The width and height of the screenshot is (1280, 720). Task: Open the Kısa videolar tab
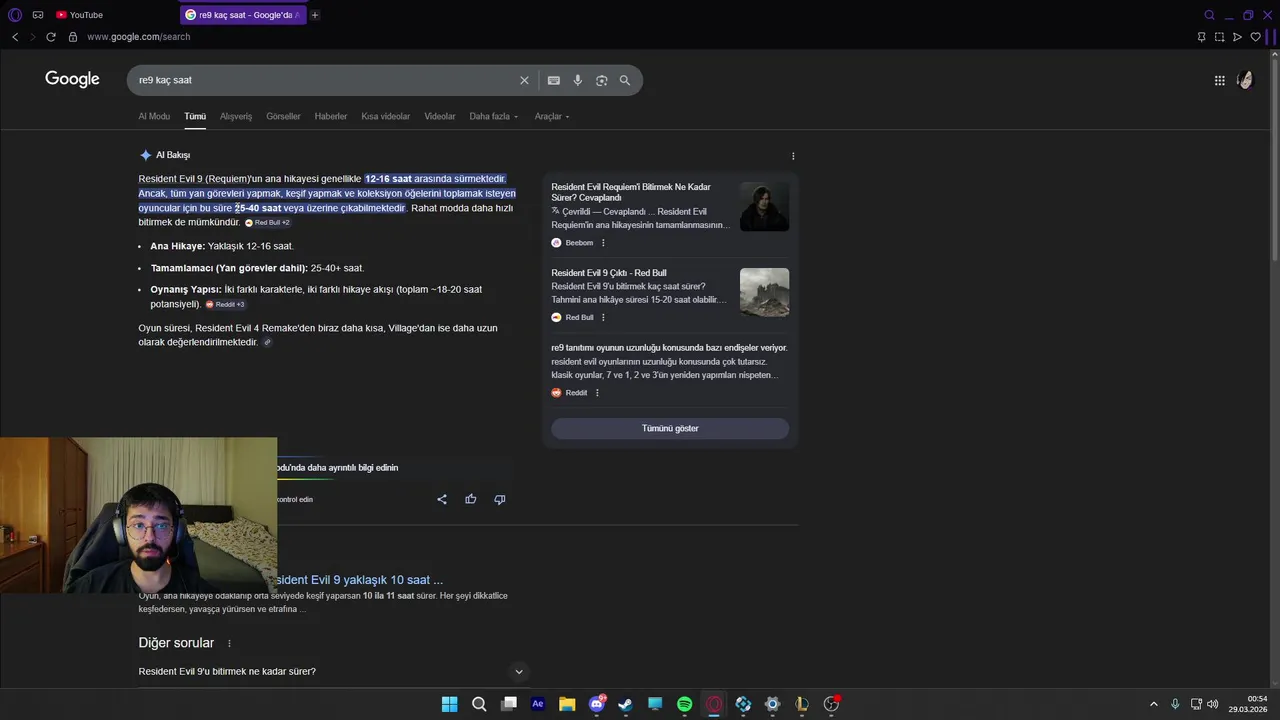coord(386,116)
